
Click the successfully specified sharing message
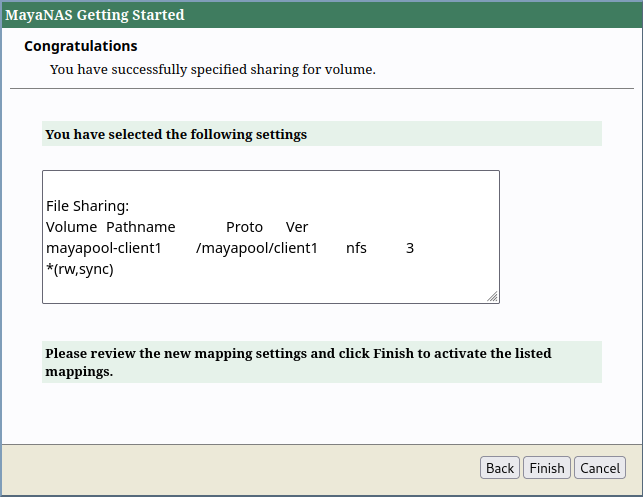[x=212, y=70]
